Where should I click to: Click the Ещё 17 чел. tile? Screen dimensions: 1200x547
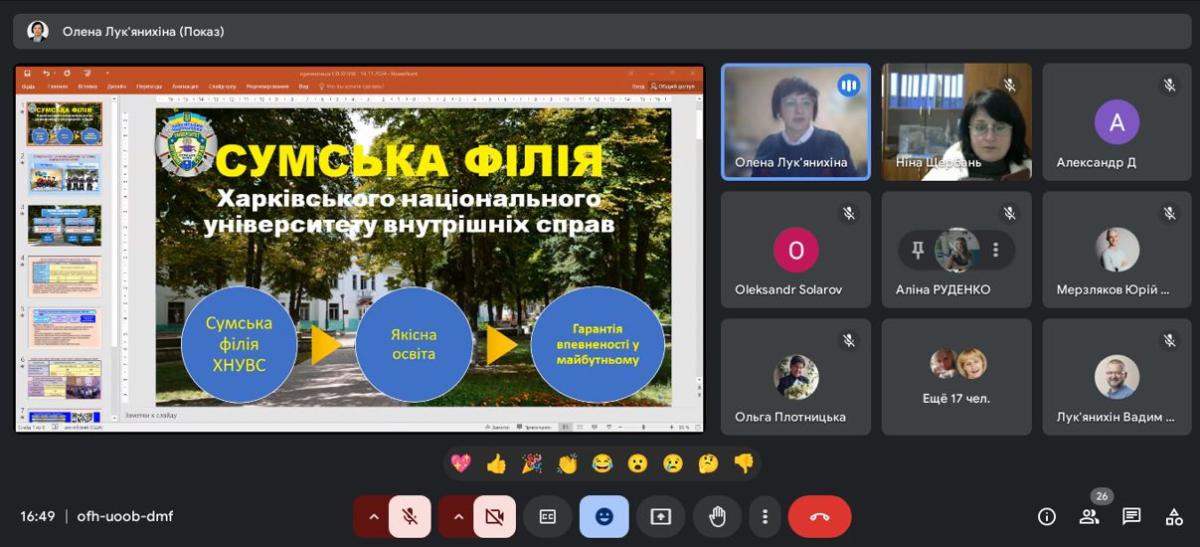tap(956, 377)
